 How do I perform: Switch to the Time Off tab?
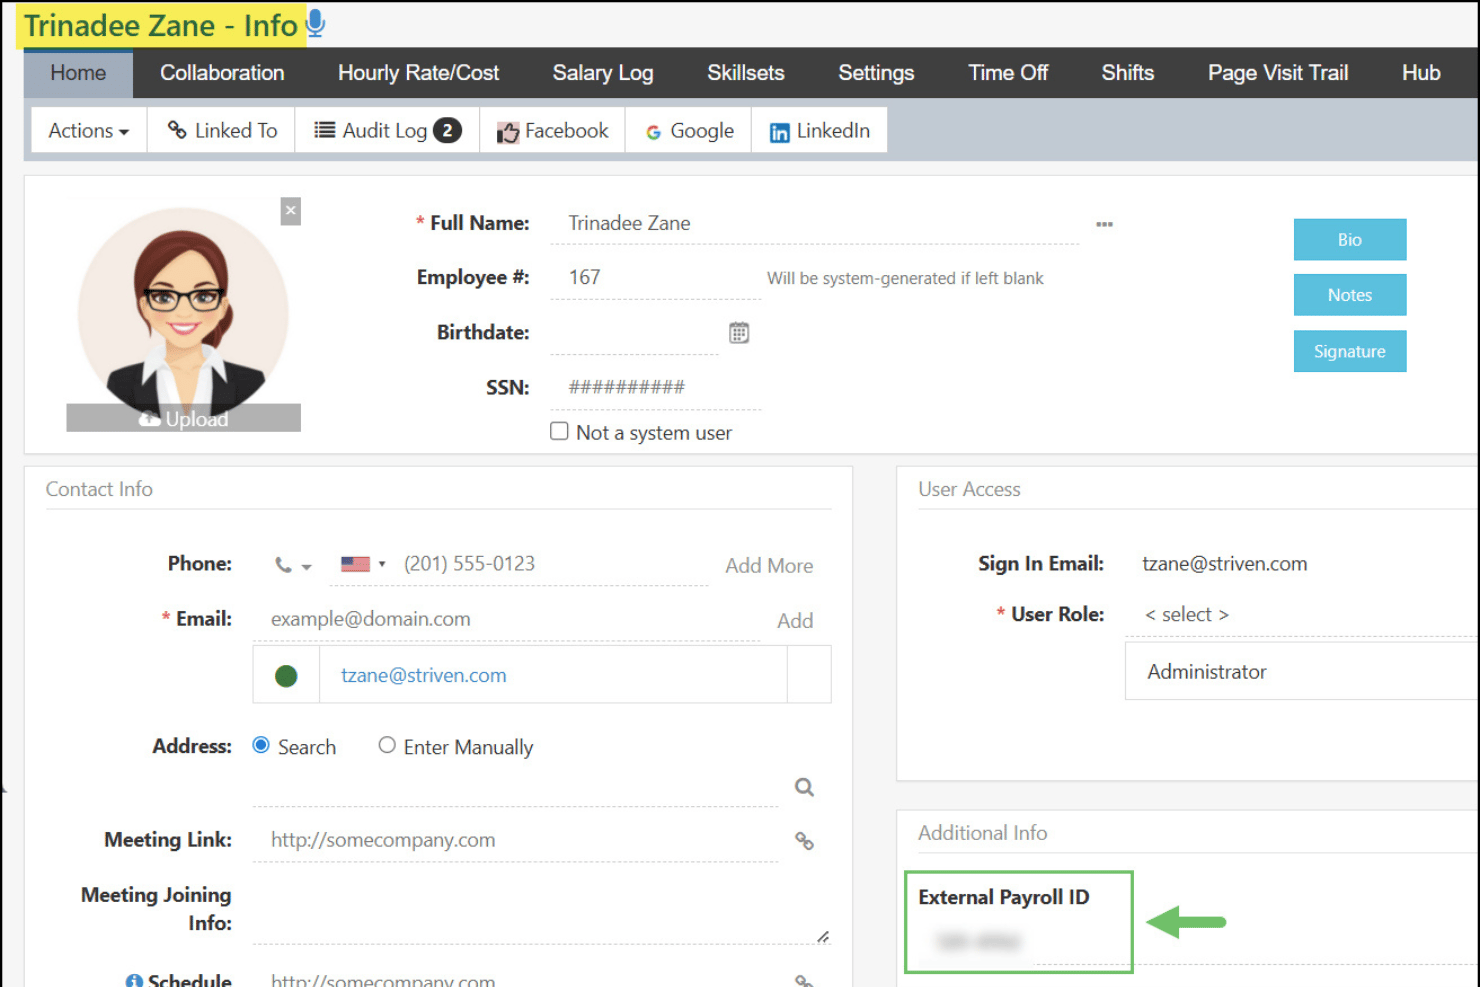pos(1008,73)
